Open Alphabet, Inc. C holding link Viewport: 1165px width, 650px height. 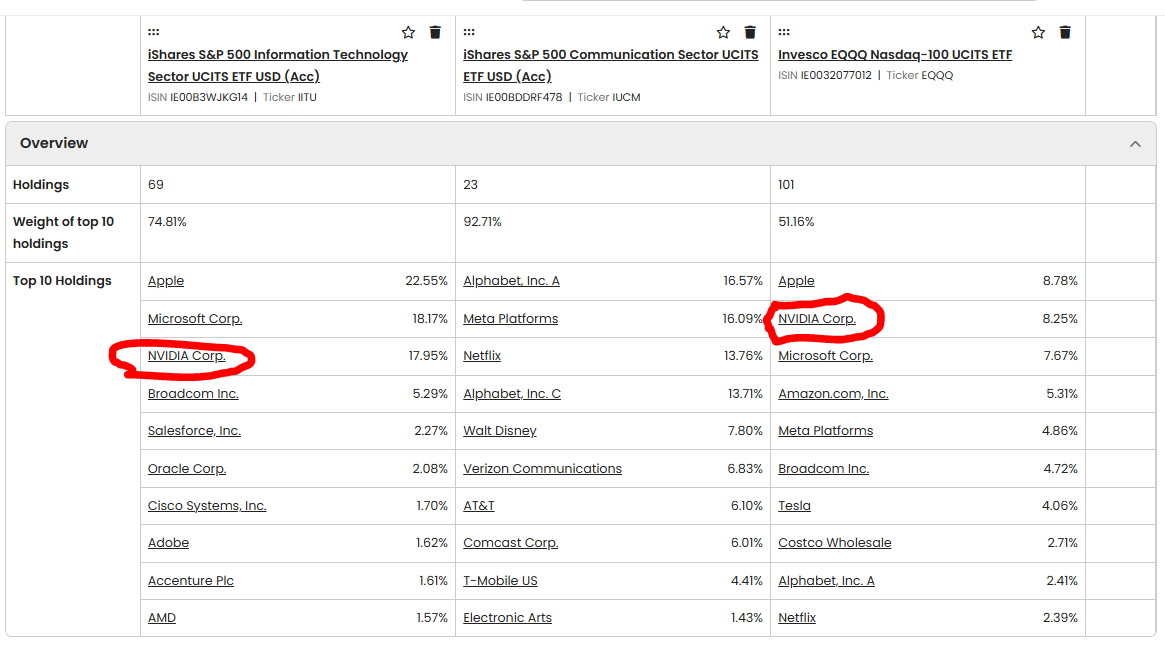pos(512,394)
